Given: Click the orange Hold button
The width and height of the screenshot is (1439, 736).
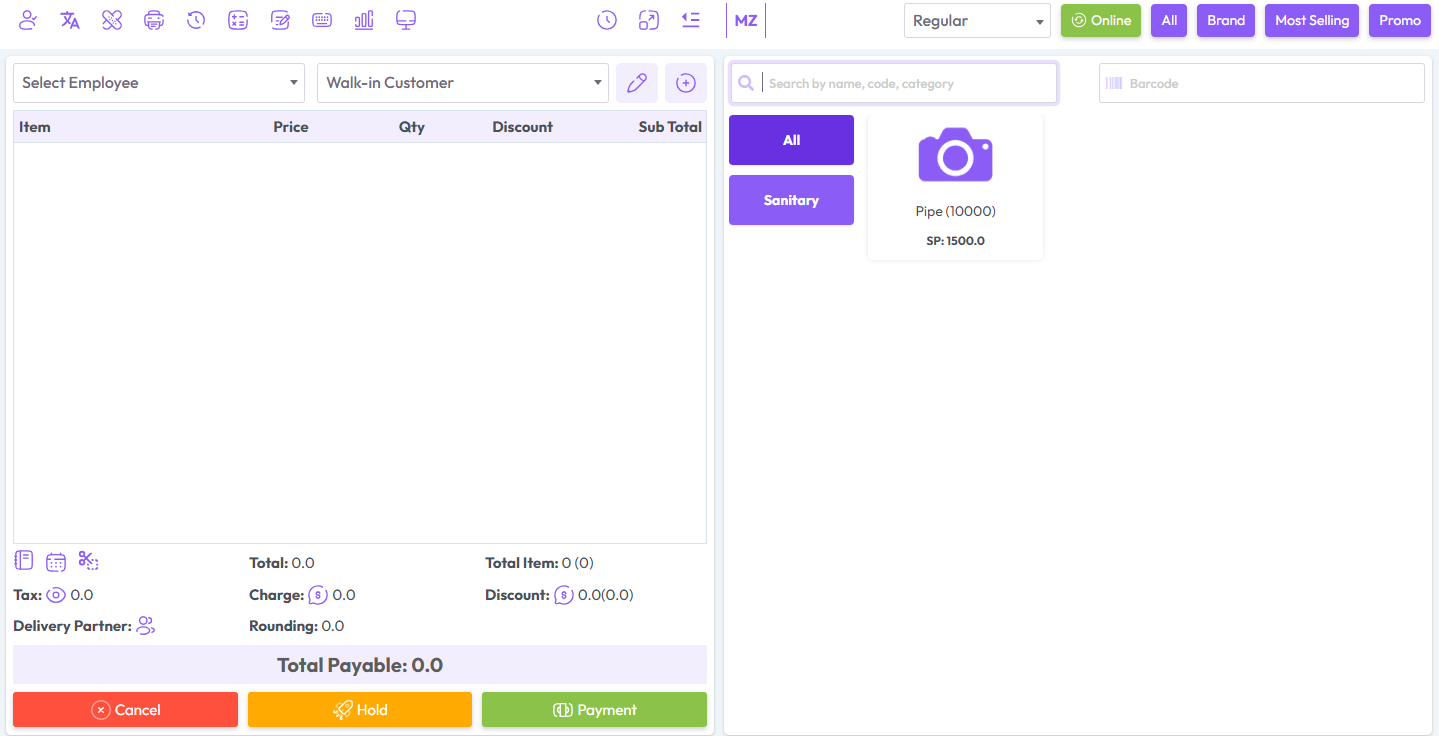Looking at the screenshot, I should click(359, 710).
